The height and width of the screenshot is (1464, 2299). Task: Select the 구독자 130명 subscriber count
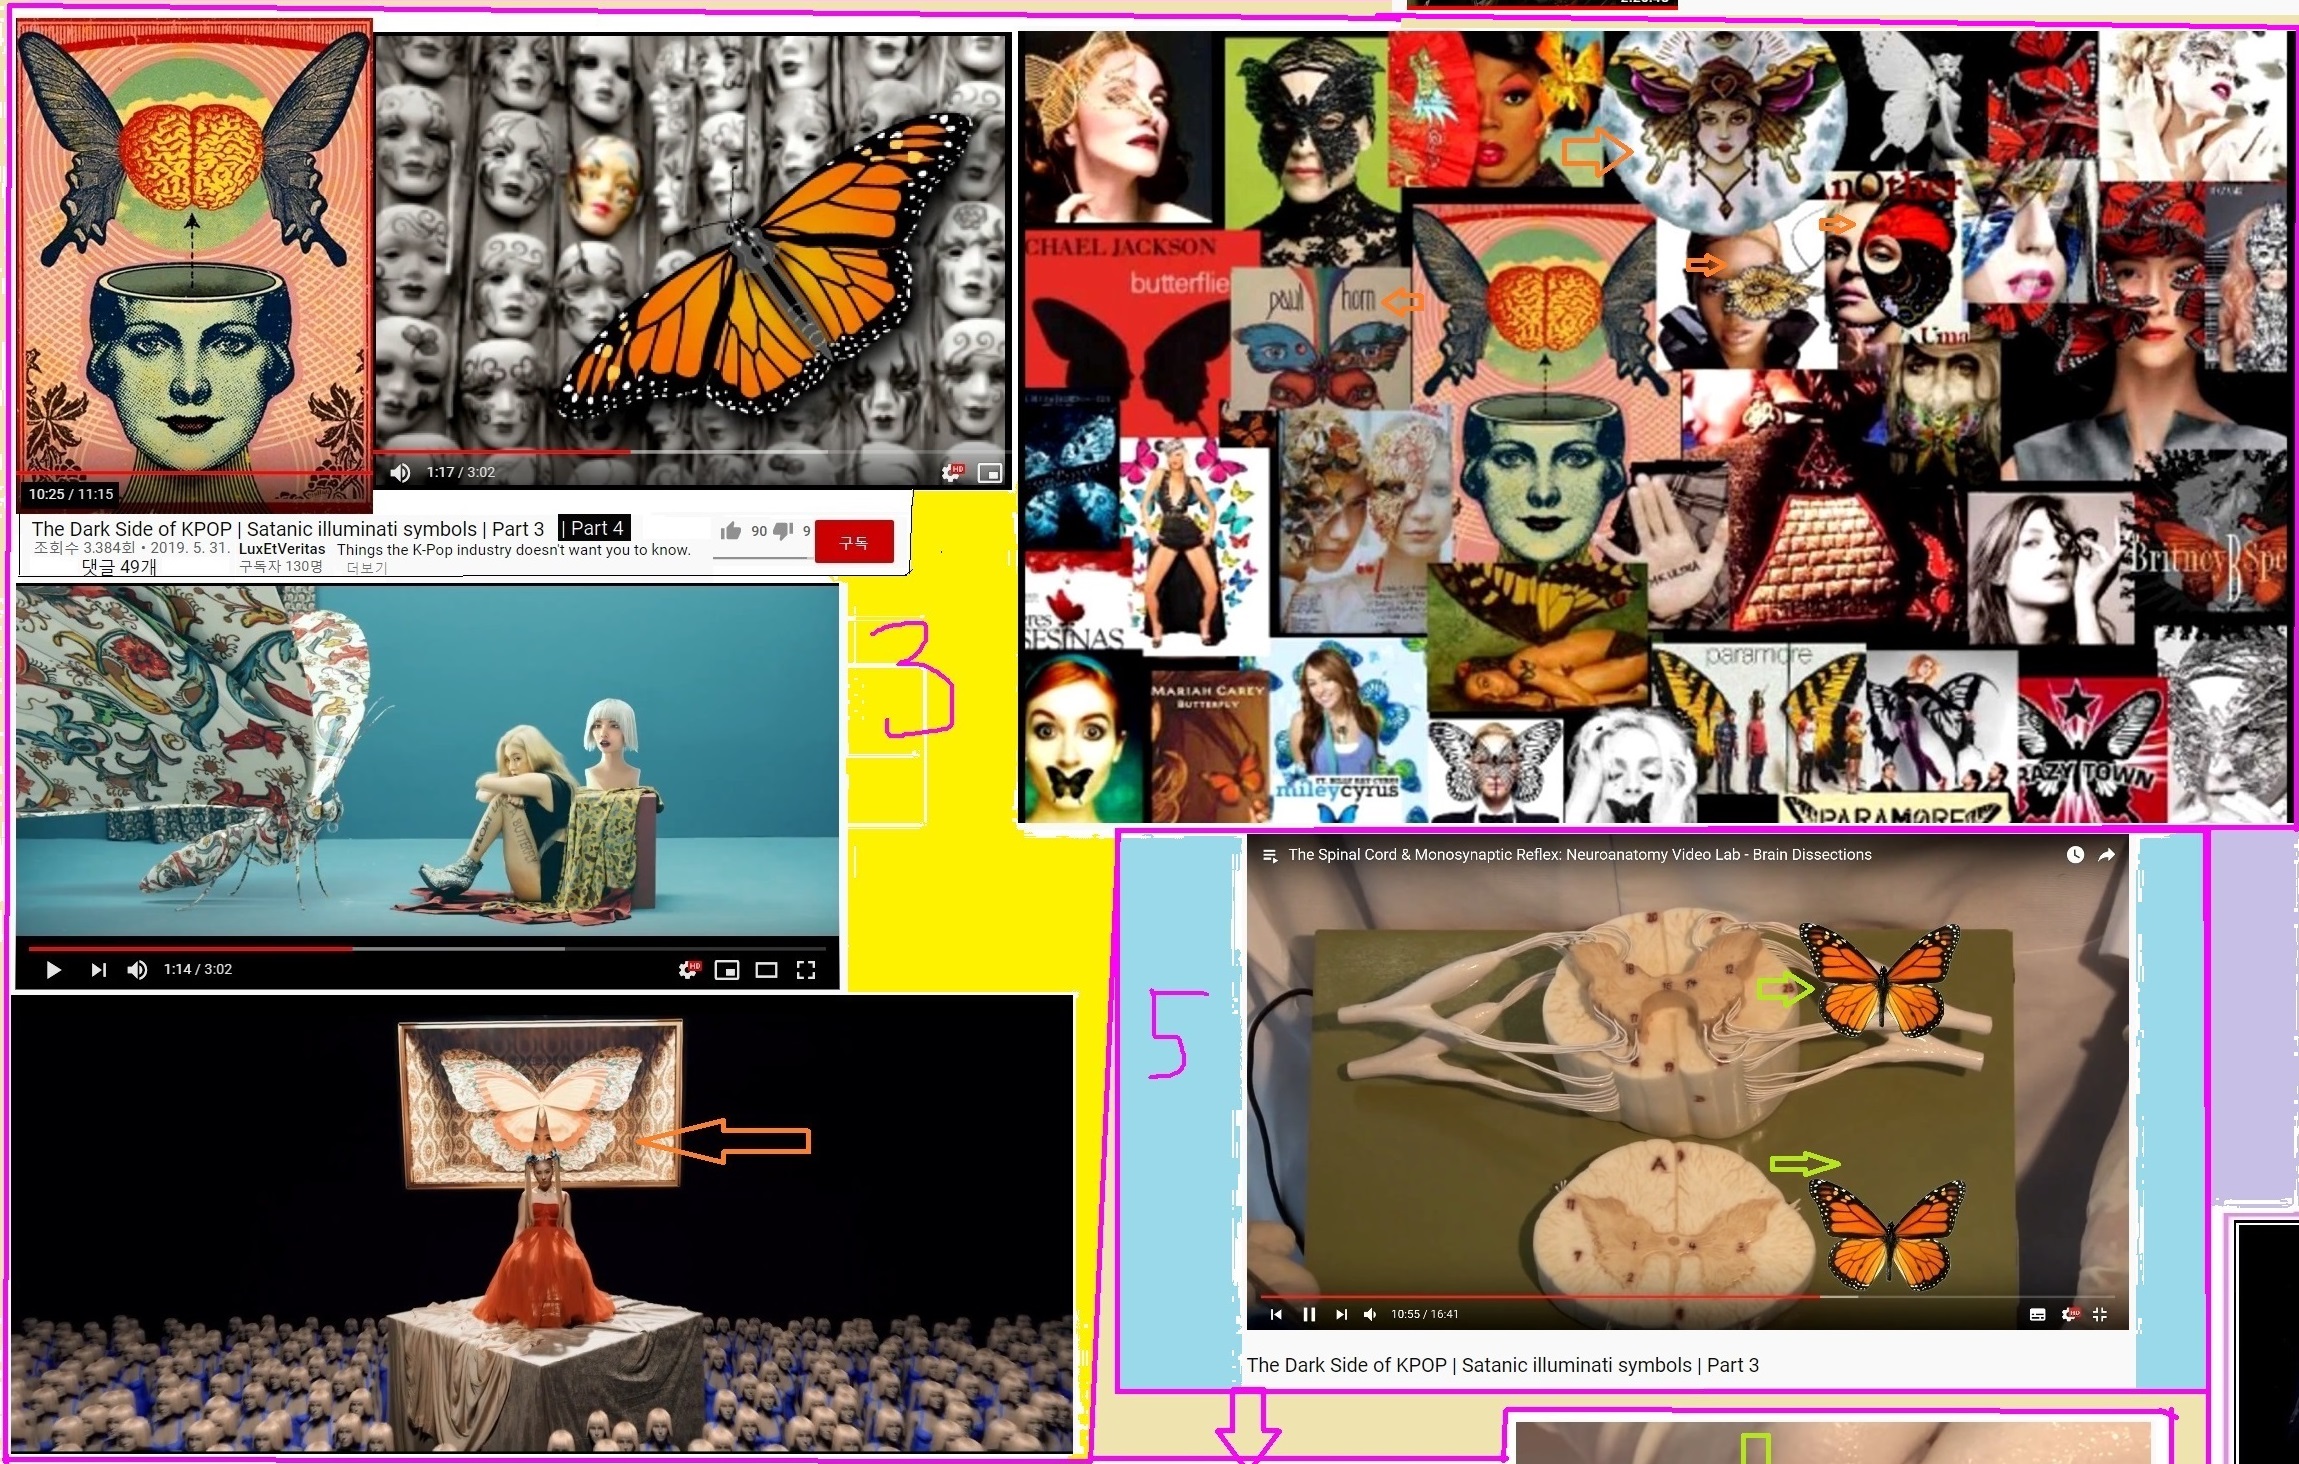click(x=281, y=566)
